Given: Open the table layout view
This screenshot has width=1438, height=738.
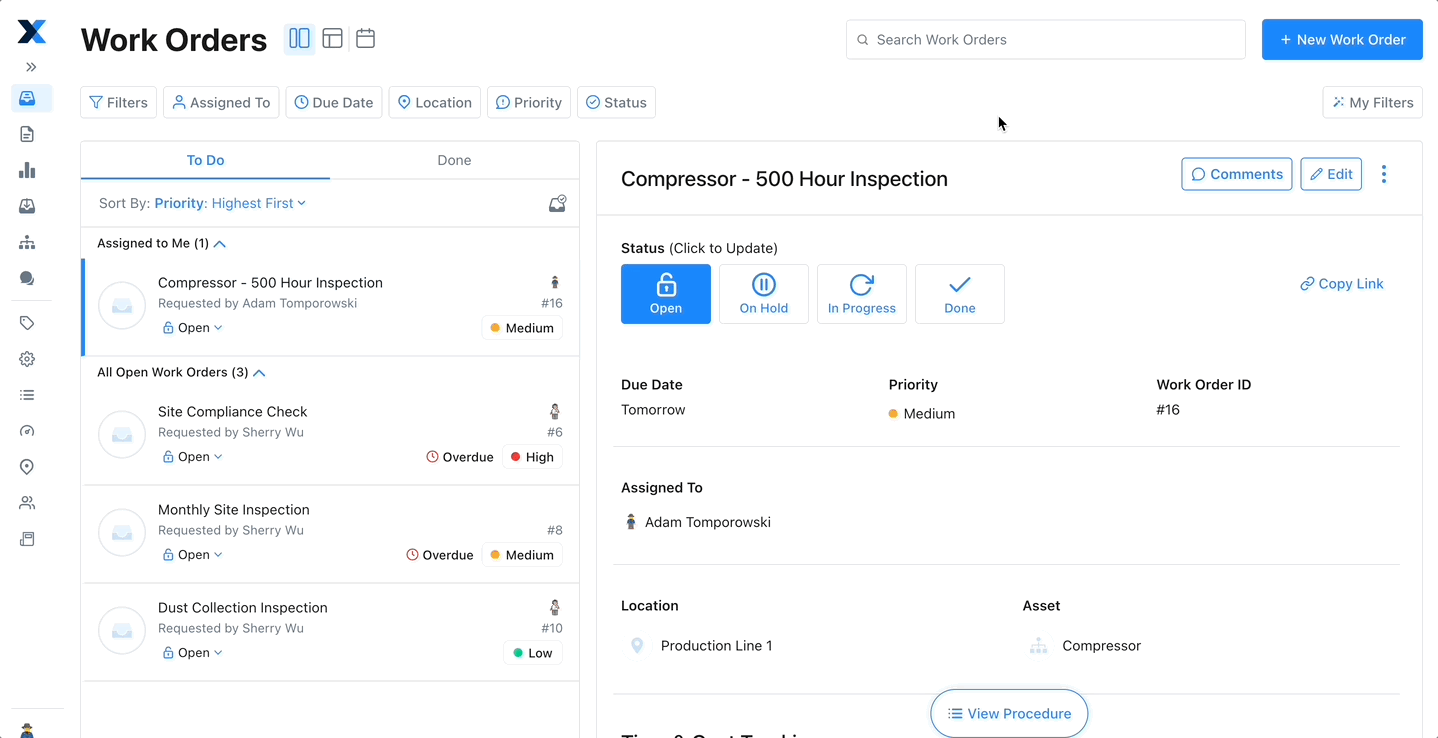Looking at the screenshot, I should click(332, 38).
